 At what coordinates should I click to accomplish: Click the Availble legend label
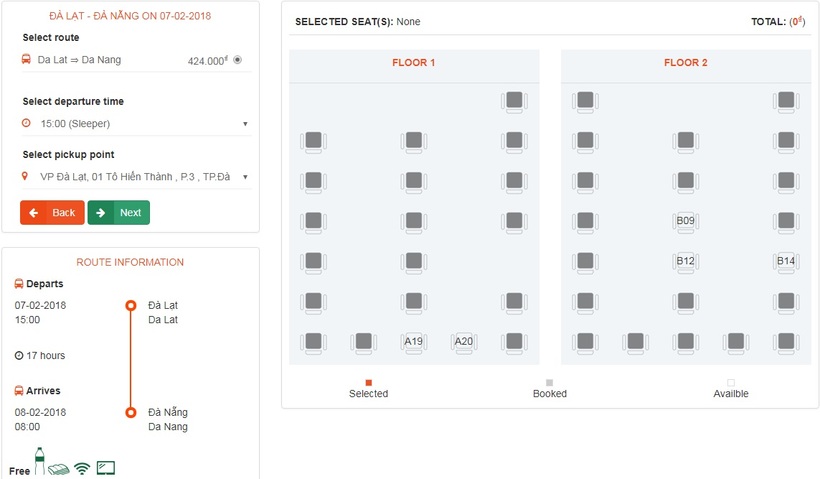731,394
